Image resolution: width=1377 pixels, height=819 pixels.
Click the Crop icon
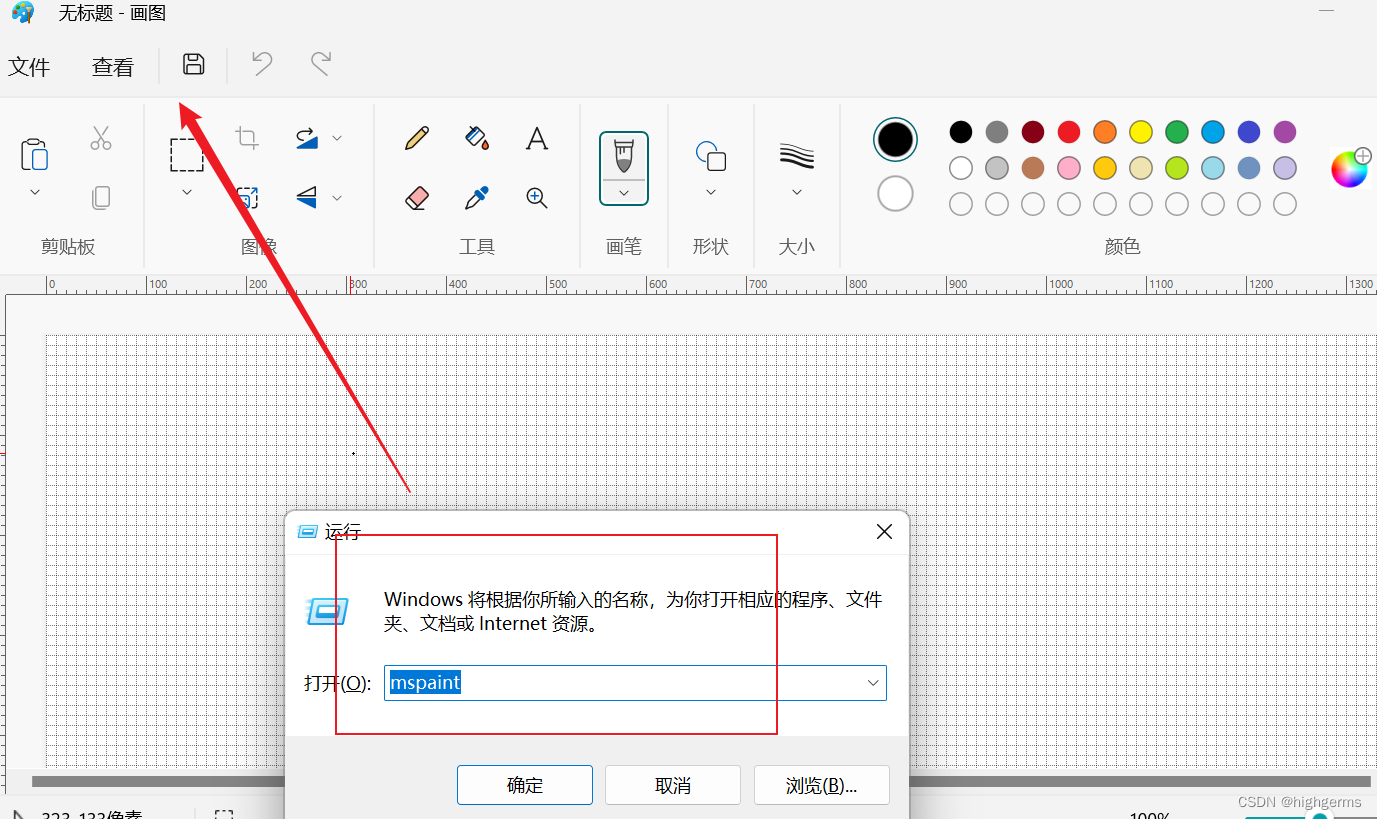click(x=247, y=138)
